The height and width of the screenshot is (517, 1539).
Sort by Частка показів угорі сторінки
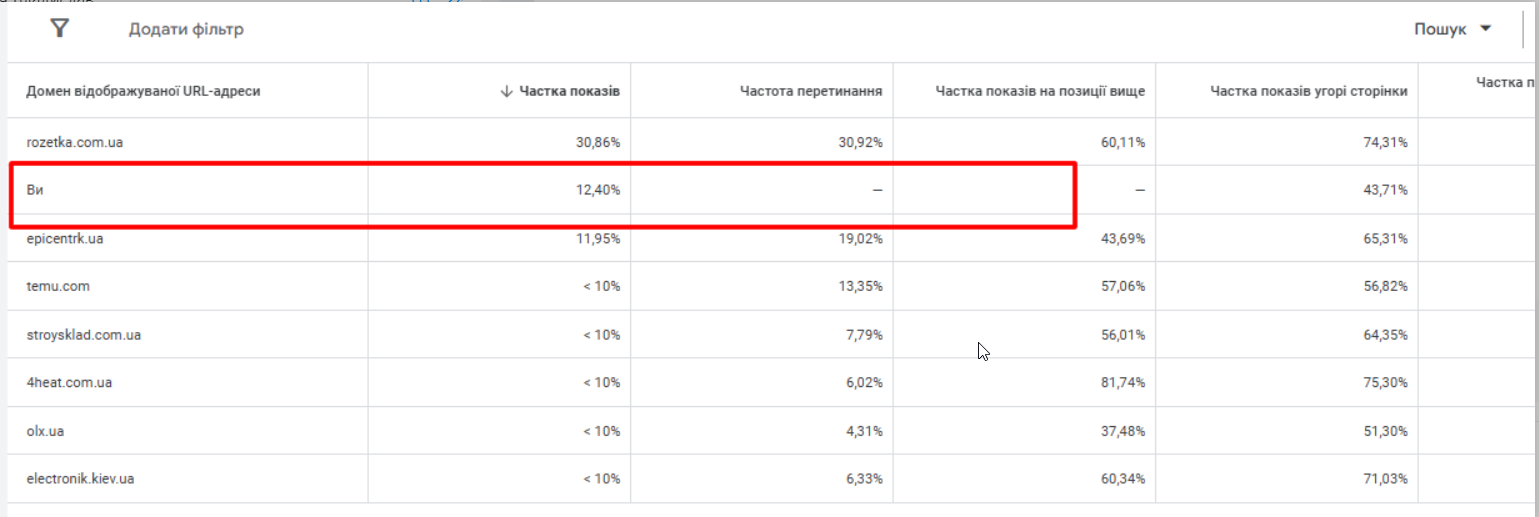[x=1308, y=91]
